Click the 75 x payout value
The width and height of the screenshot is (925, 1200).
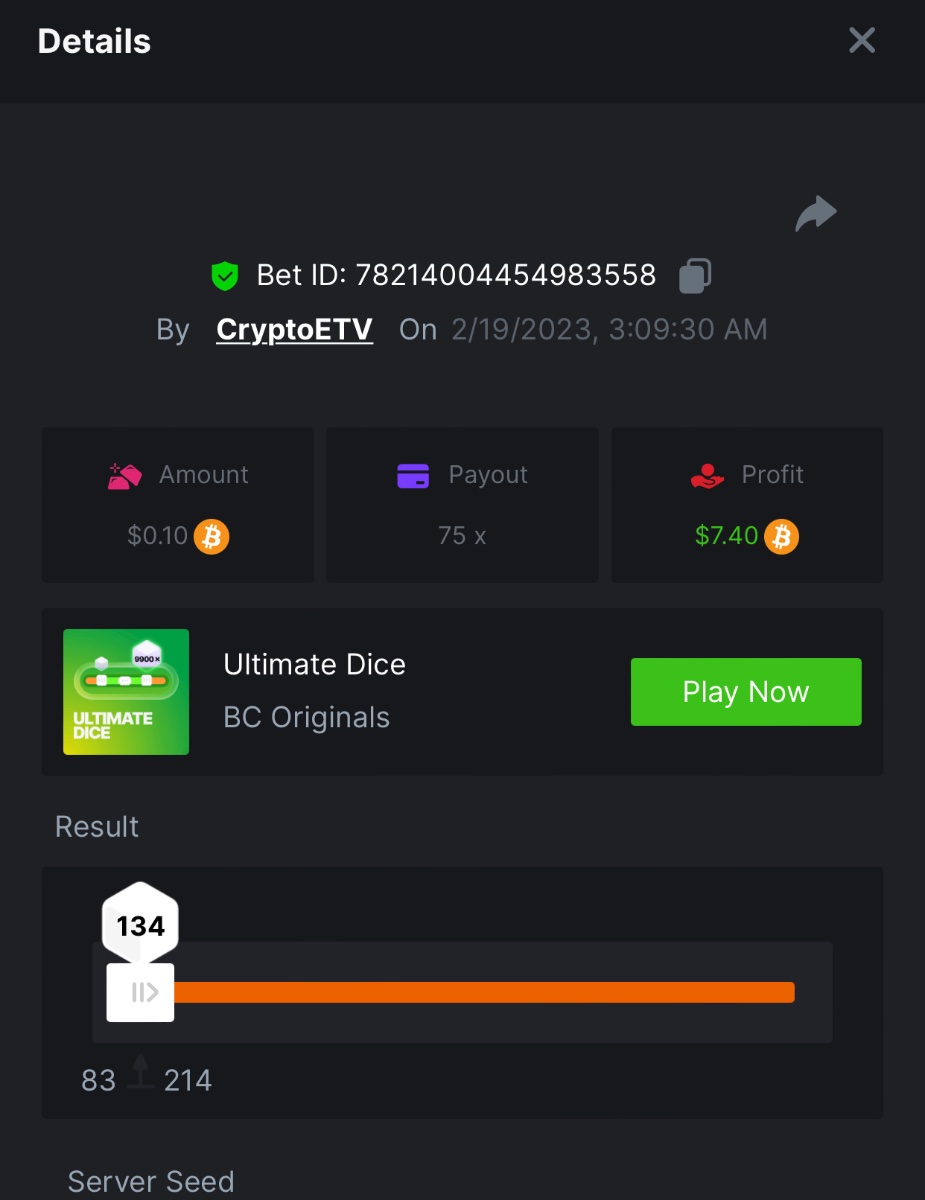point(462,536)
